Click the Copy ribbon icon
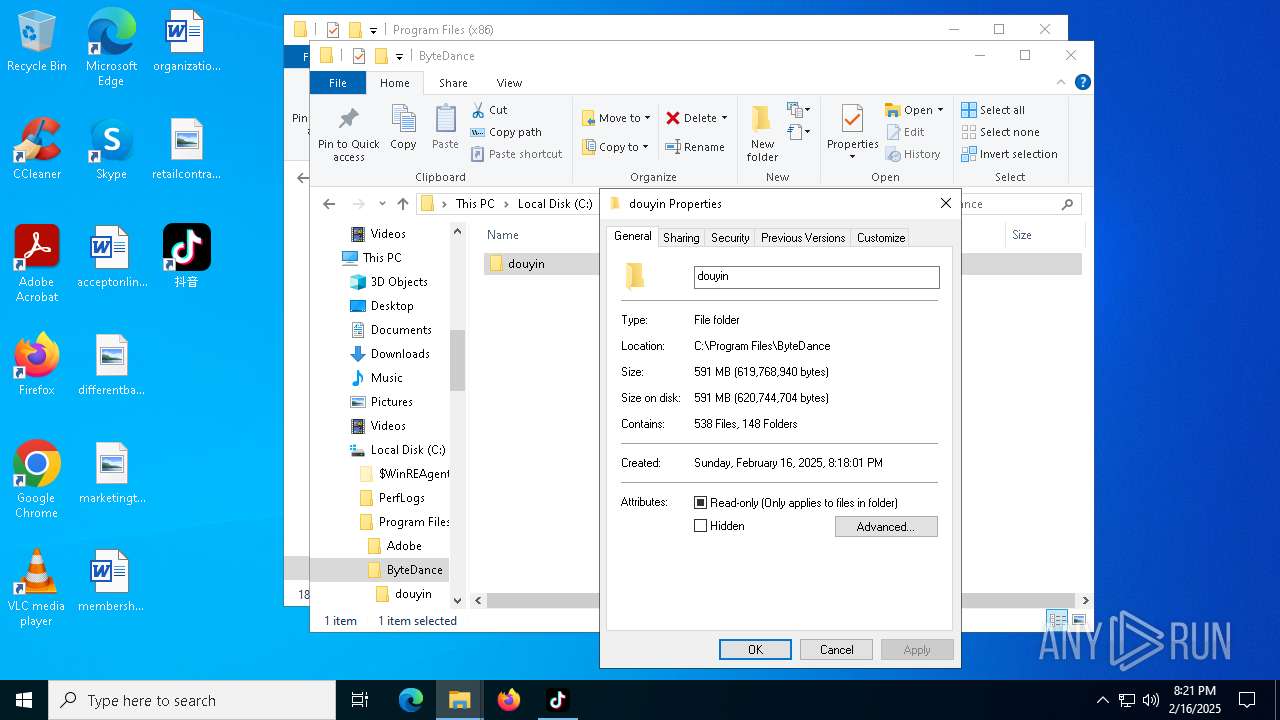 click(x=403, y=128)
